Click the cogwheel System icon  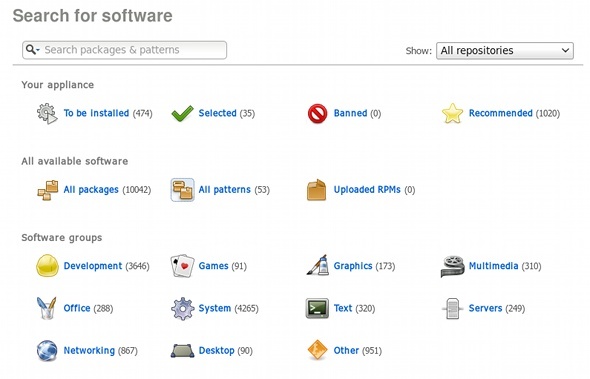click(x=182, y=309)
